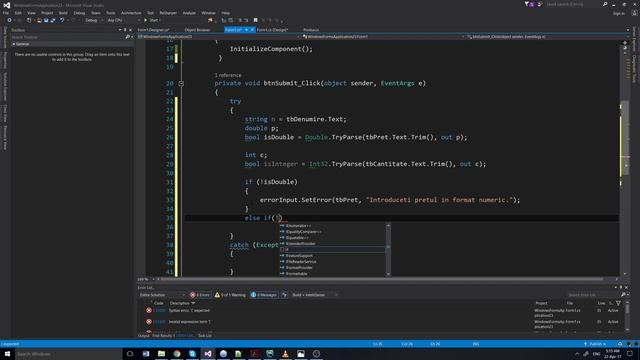The width and height of the screenshot is (640, 360).
Task: Click the Quick Launch search field
Action: pyautogui.click(x=573, y=4)
